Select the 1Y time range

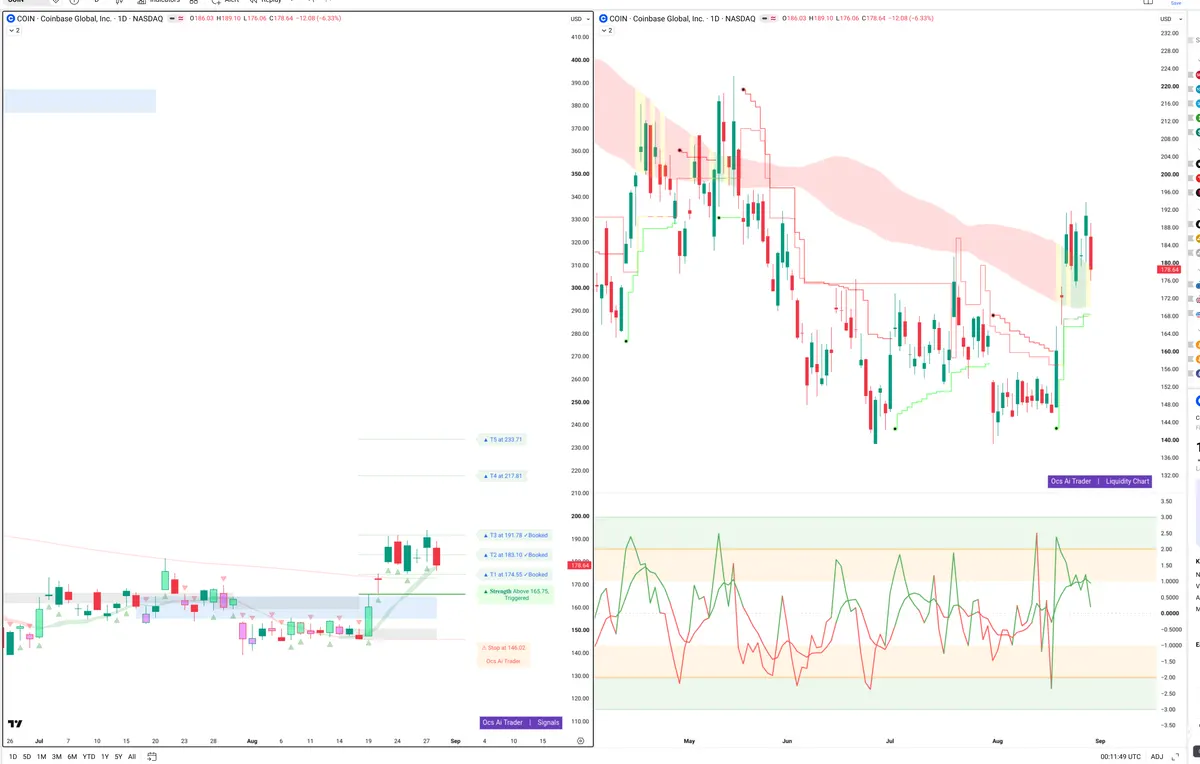coord(105,756)
